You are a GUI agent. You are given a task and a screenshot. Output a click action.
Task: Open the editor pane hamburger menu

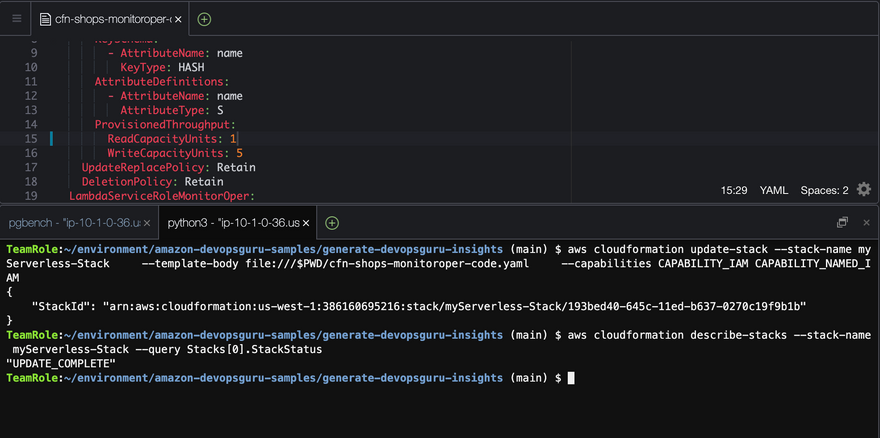click(x=17, y=19)
